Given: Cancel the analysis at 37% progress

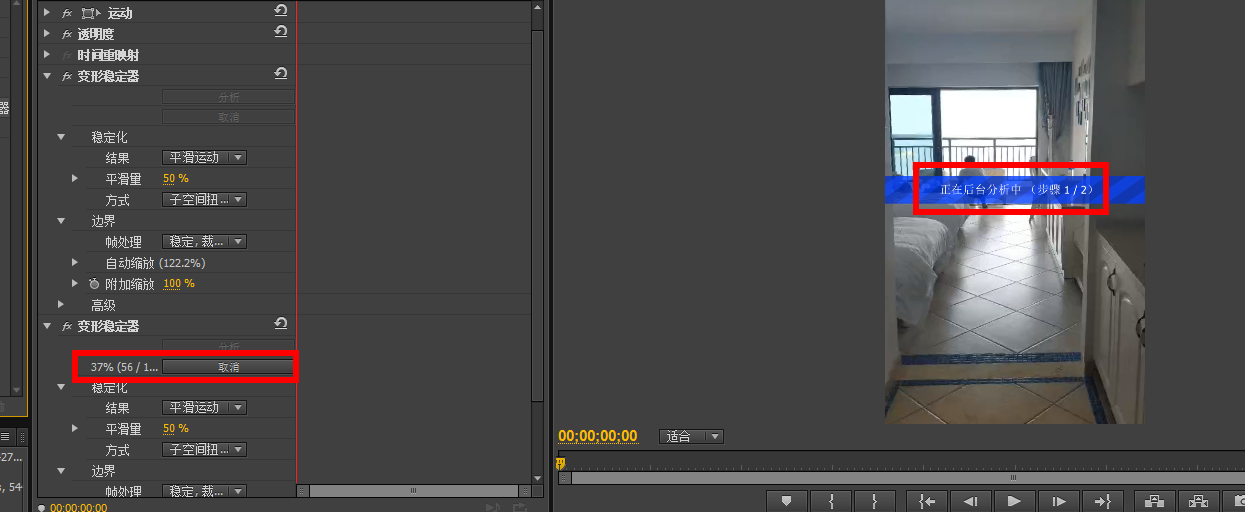Looking at the screenshot, I should pos(228,367).
